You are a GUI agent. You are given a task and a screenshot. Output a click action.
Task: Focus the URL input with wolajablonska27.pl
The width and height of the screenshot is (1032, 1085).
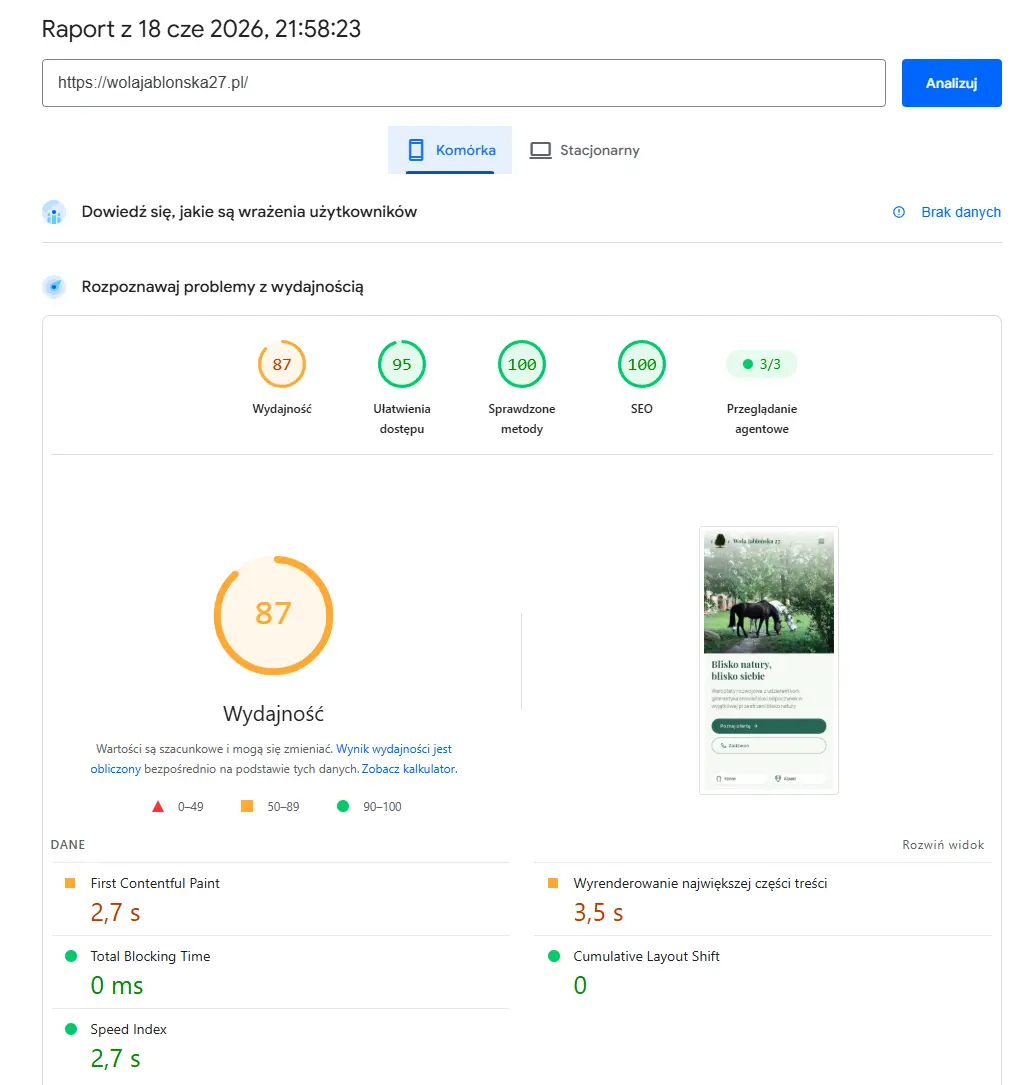click(x=464, y=83)
